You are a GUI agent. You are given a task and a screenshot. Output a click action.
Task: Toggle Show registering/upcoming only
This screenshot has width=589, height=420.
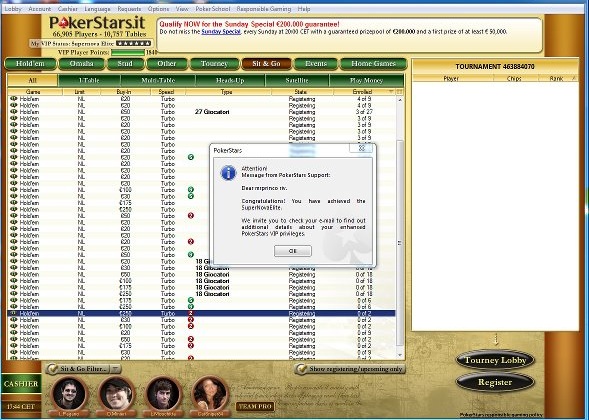click(x=350, y=369)
